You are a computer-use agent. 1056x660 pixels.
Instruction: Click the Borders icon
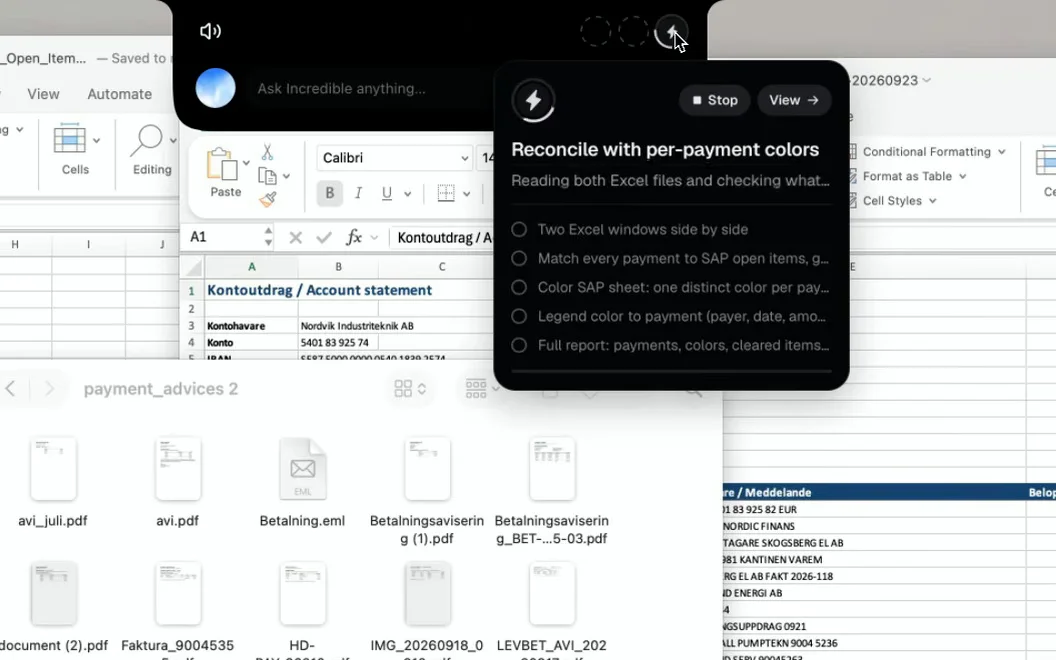coord(446,193)
